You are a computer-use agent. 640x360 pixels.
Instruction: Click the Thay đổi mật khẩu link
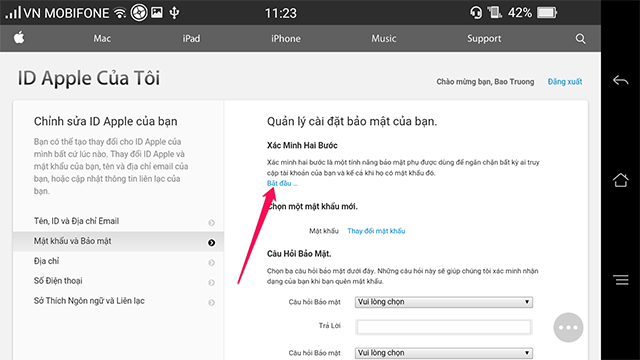tap(376, 231)
